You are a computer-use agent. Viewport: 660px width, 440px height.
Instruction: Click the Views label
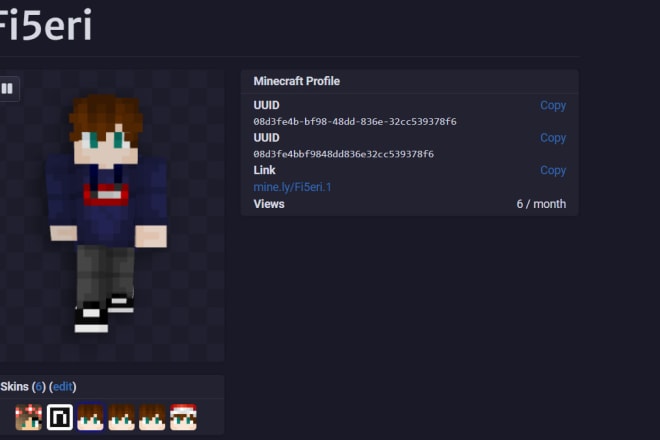click(269, 204)
